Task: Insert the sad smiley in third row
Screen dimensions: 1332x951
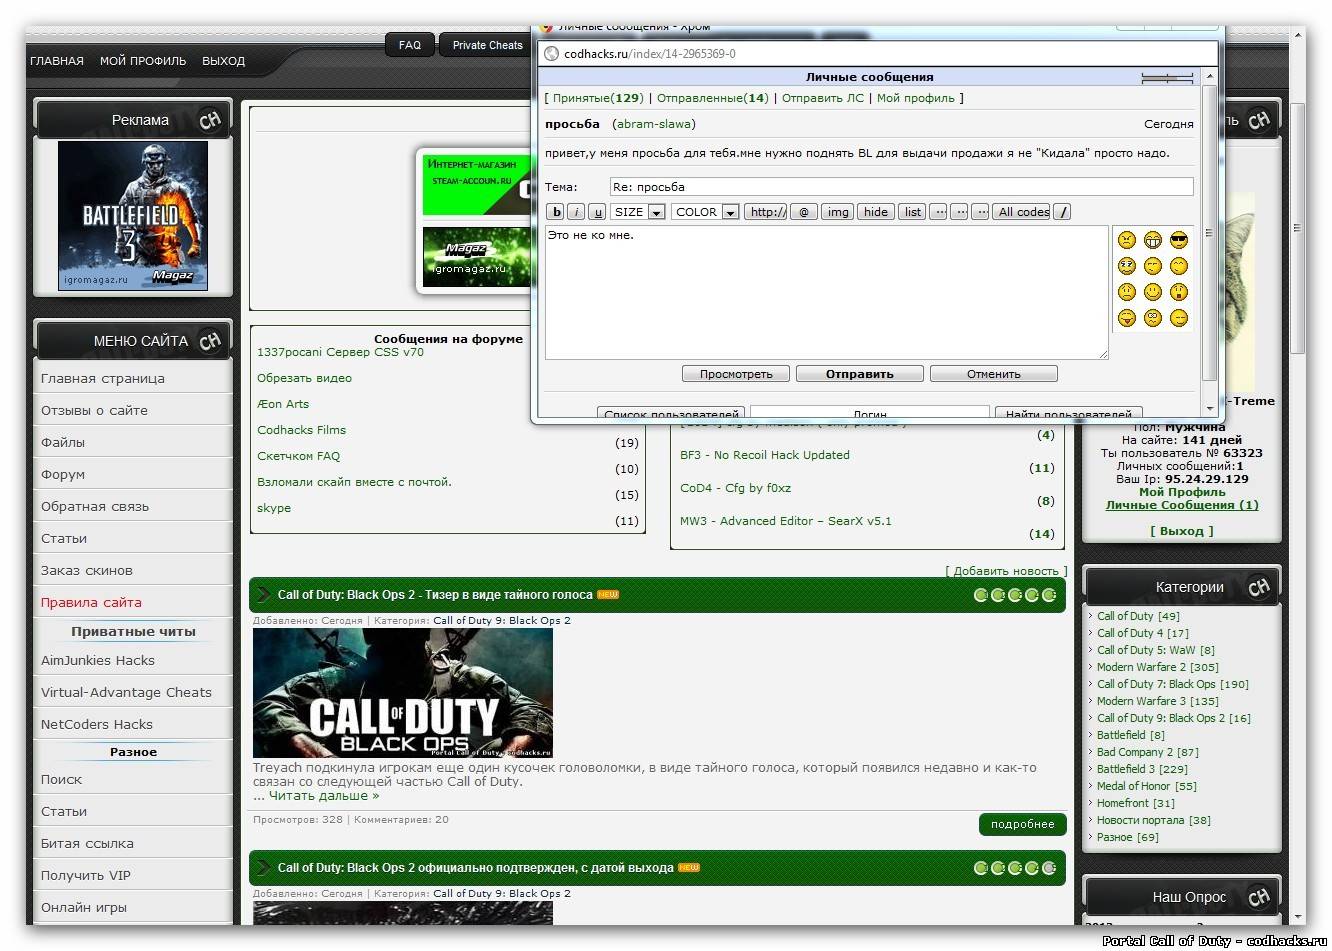Action: pyautogui.click(x=1127, y=292)
